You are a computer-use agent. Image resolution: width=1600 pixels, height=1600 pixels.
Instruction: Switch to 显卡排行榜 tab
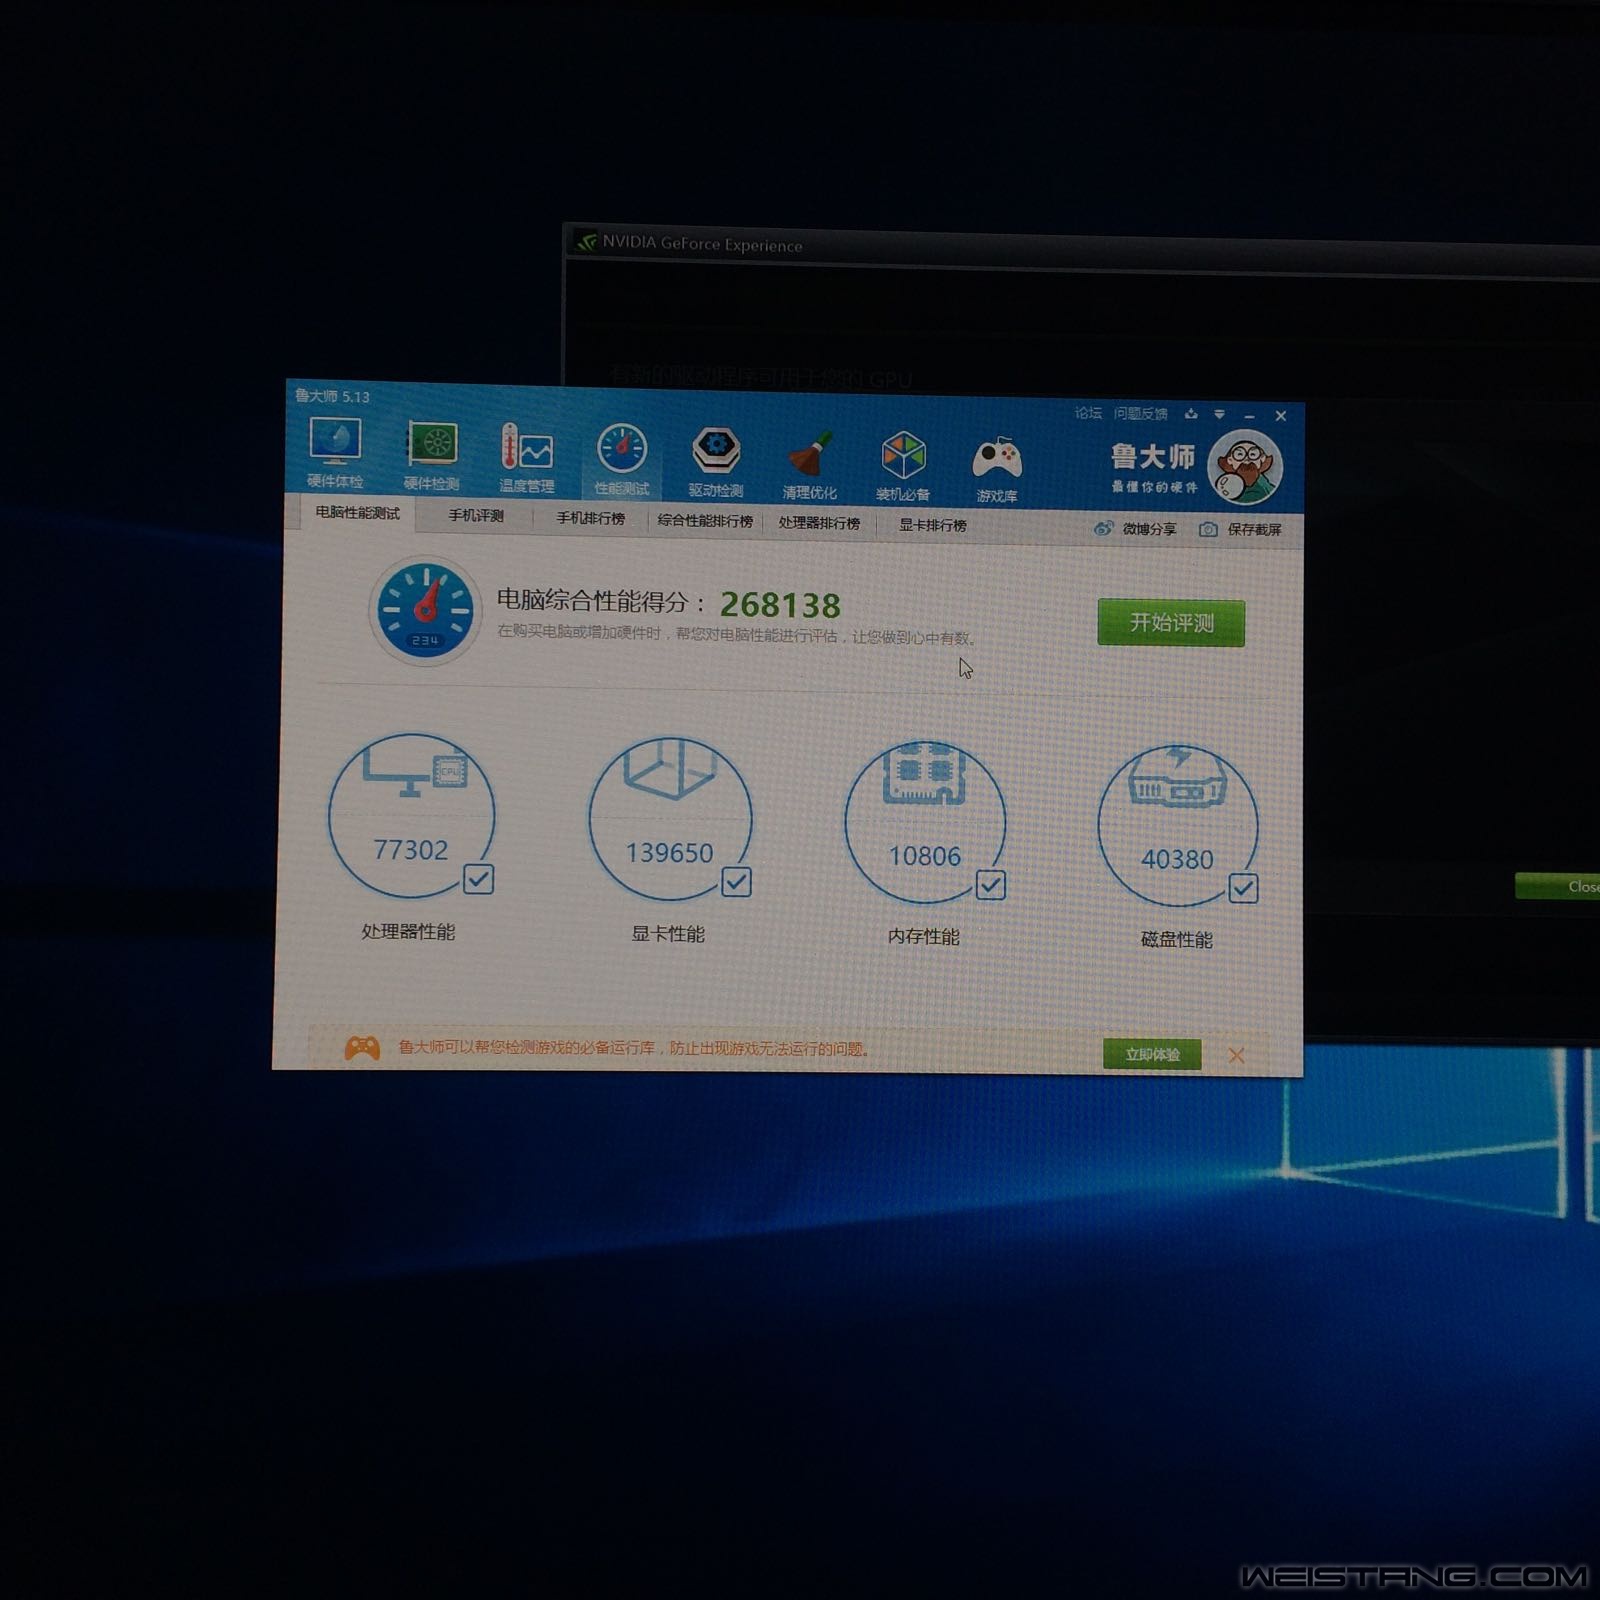pyautogui.click(x=932, y=525)
